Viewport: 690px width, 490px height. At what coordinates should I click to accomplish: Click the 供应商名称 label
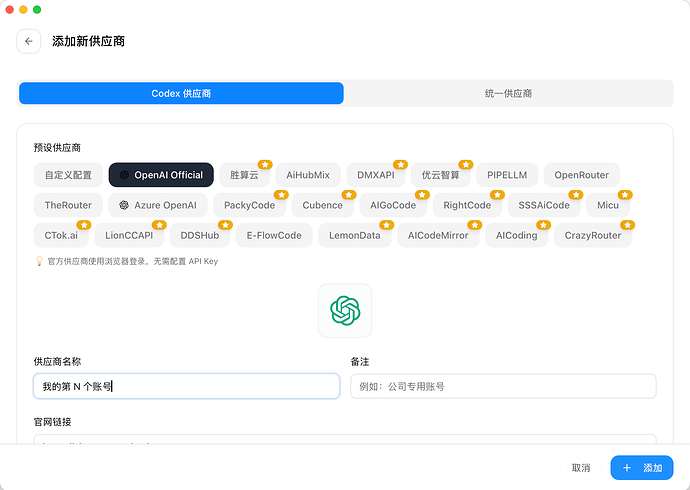(57, 362)
